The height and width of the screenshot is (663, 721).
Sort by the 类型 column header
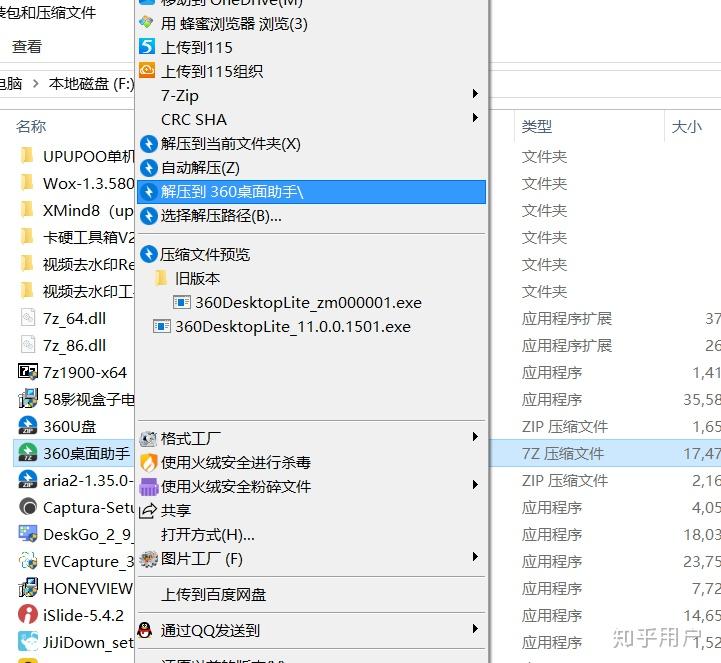537,126
